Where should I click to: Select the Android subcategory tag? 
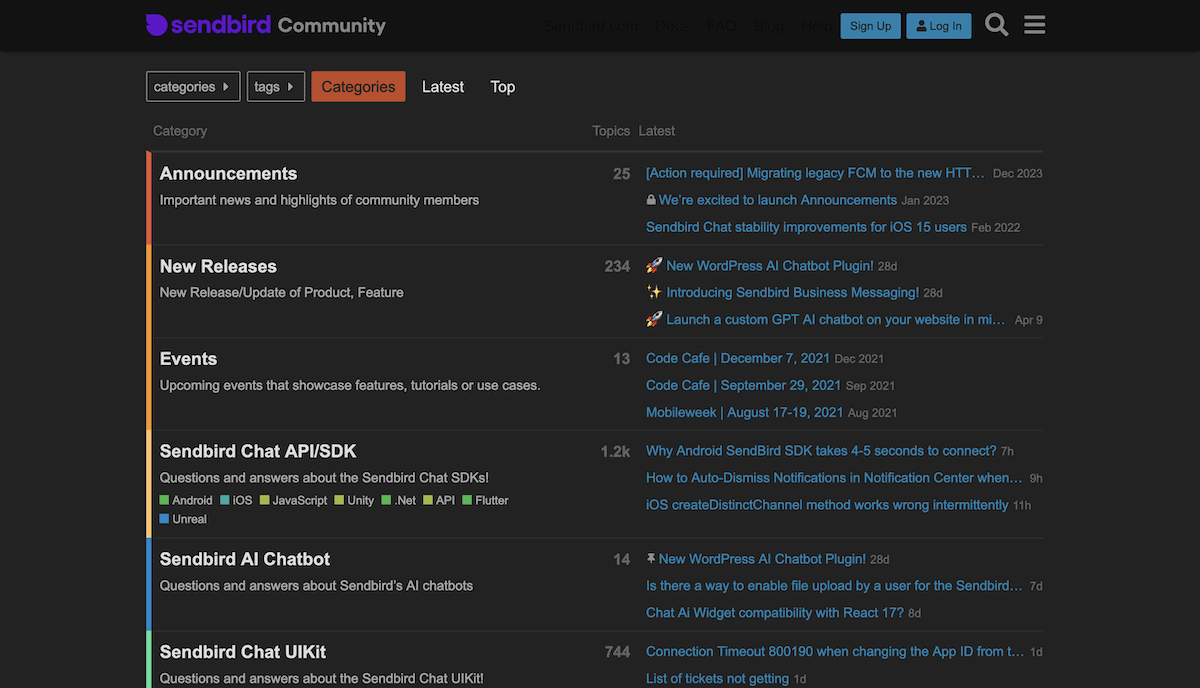tap(186, 500)
